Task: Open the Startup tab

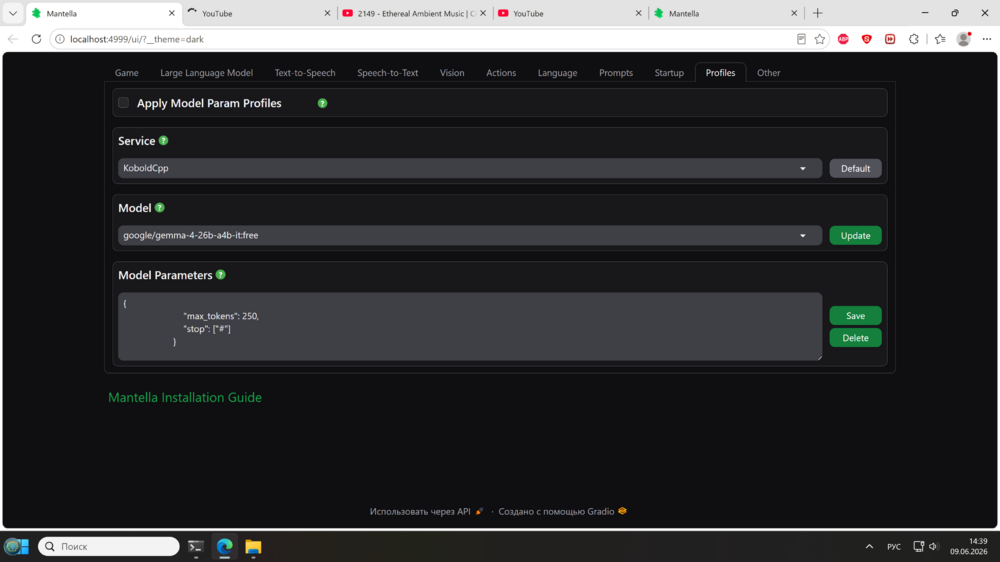Action: pos(669,73)
